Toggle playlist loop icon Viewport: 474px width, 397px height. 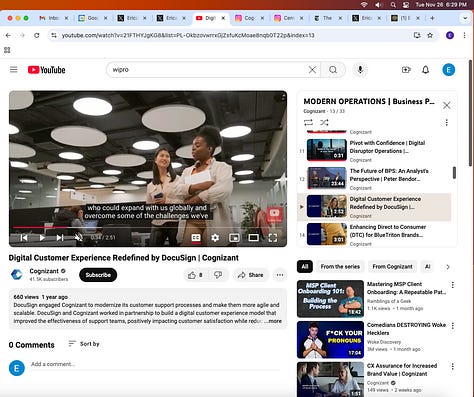coord(308,122)
